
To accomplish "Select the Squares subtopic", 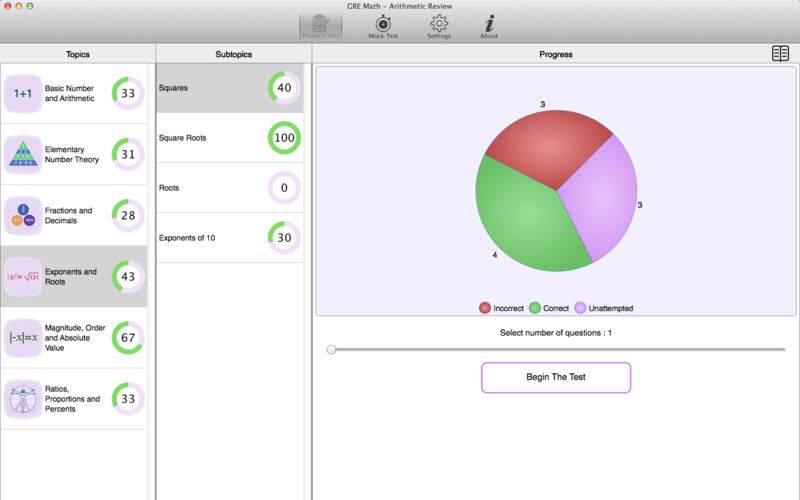I will tap(230, 88).
